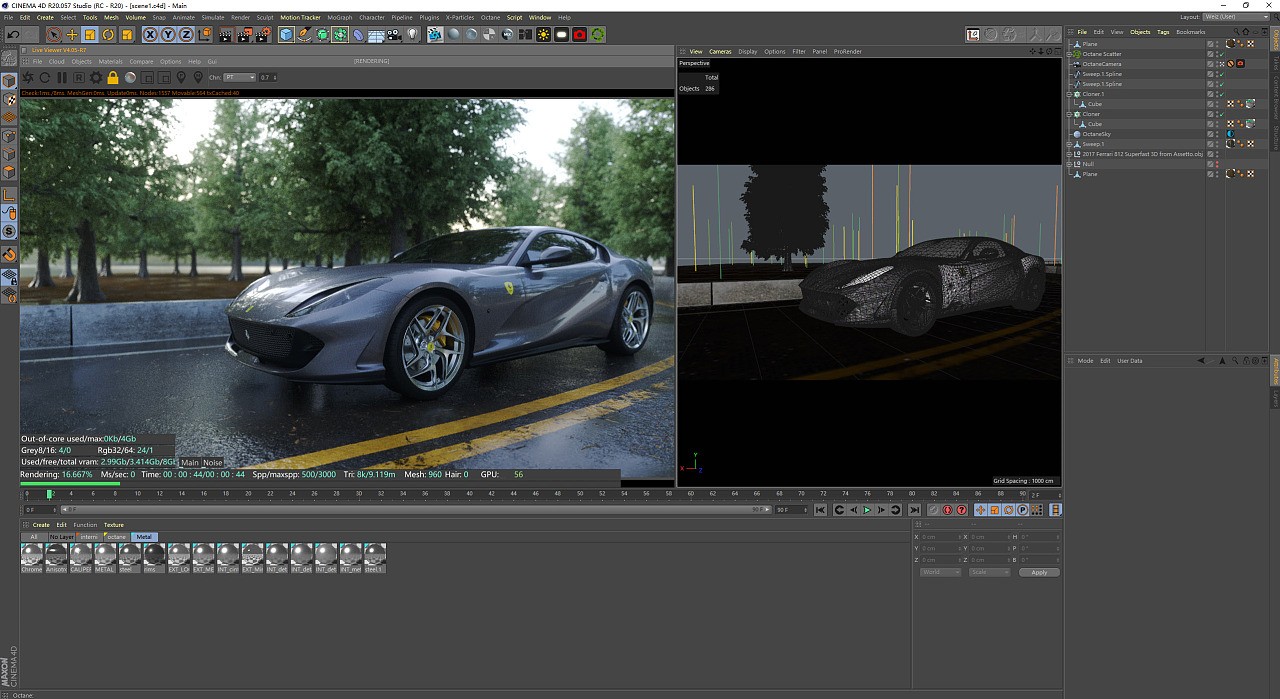This screenshot has width=1280, height=699.
Task: Expand the Null object tree
Action: click(x=1070, y=164)
